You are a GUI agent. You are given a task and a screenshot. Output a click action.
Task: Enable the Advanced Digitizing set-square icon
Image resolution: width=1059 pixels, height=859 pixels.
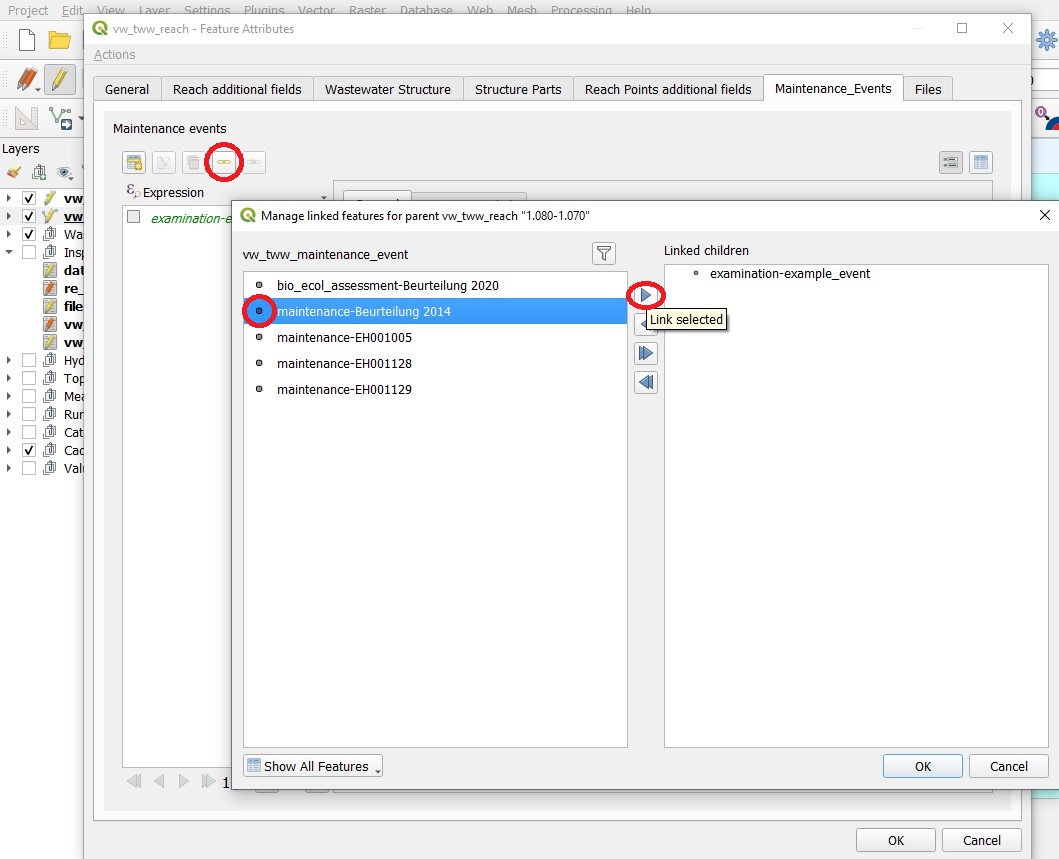point(27,118)
